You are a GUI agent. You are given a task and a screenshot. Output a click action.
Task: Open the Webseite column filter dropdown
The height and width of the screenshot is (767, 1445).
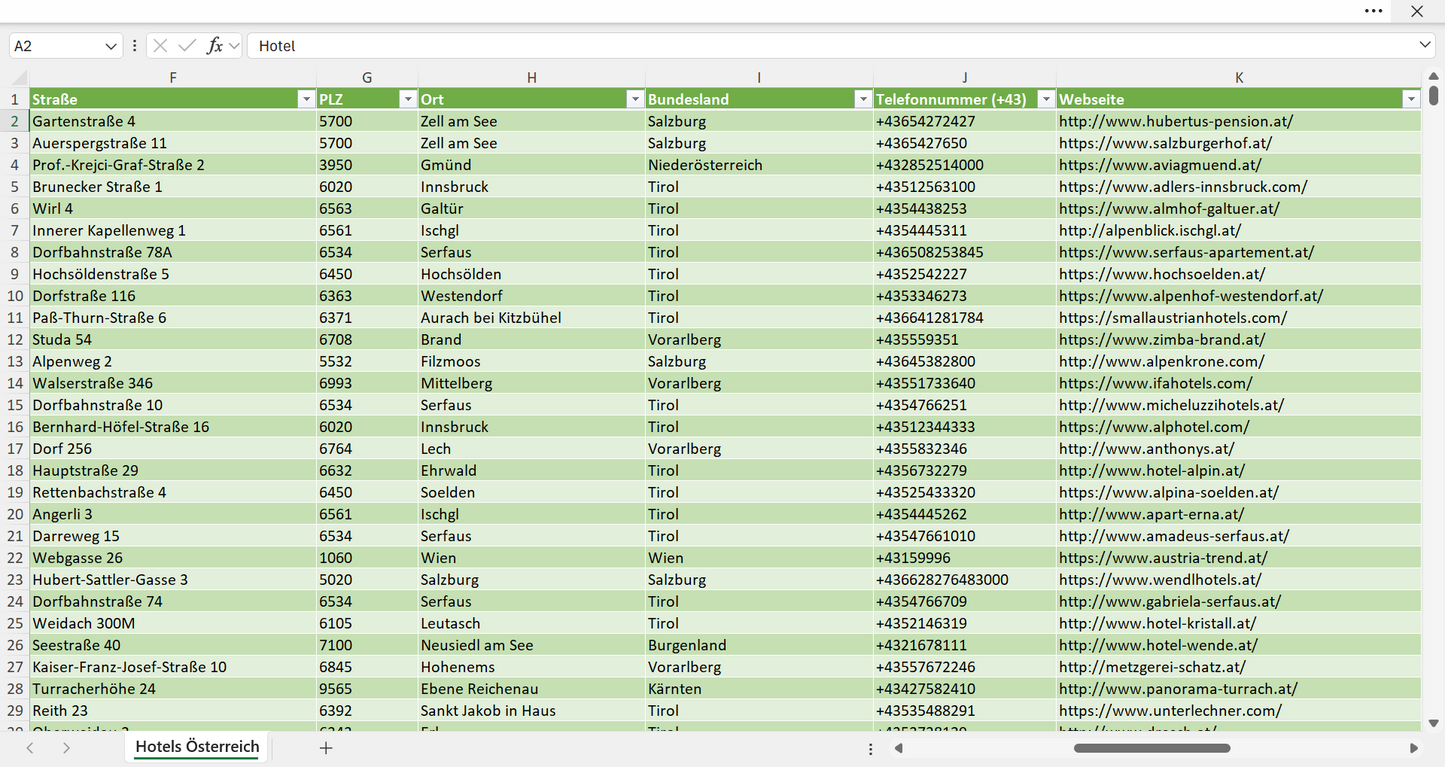coord(1411,99)
